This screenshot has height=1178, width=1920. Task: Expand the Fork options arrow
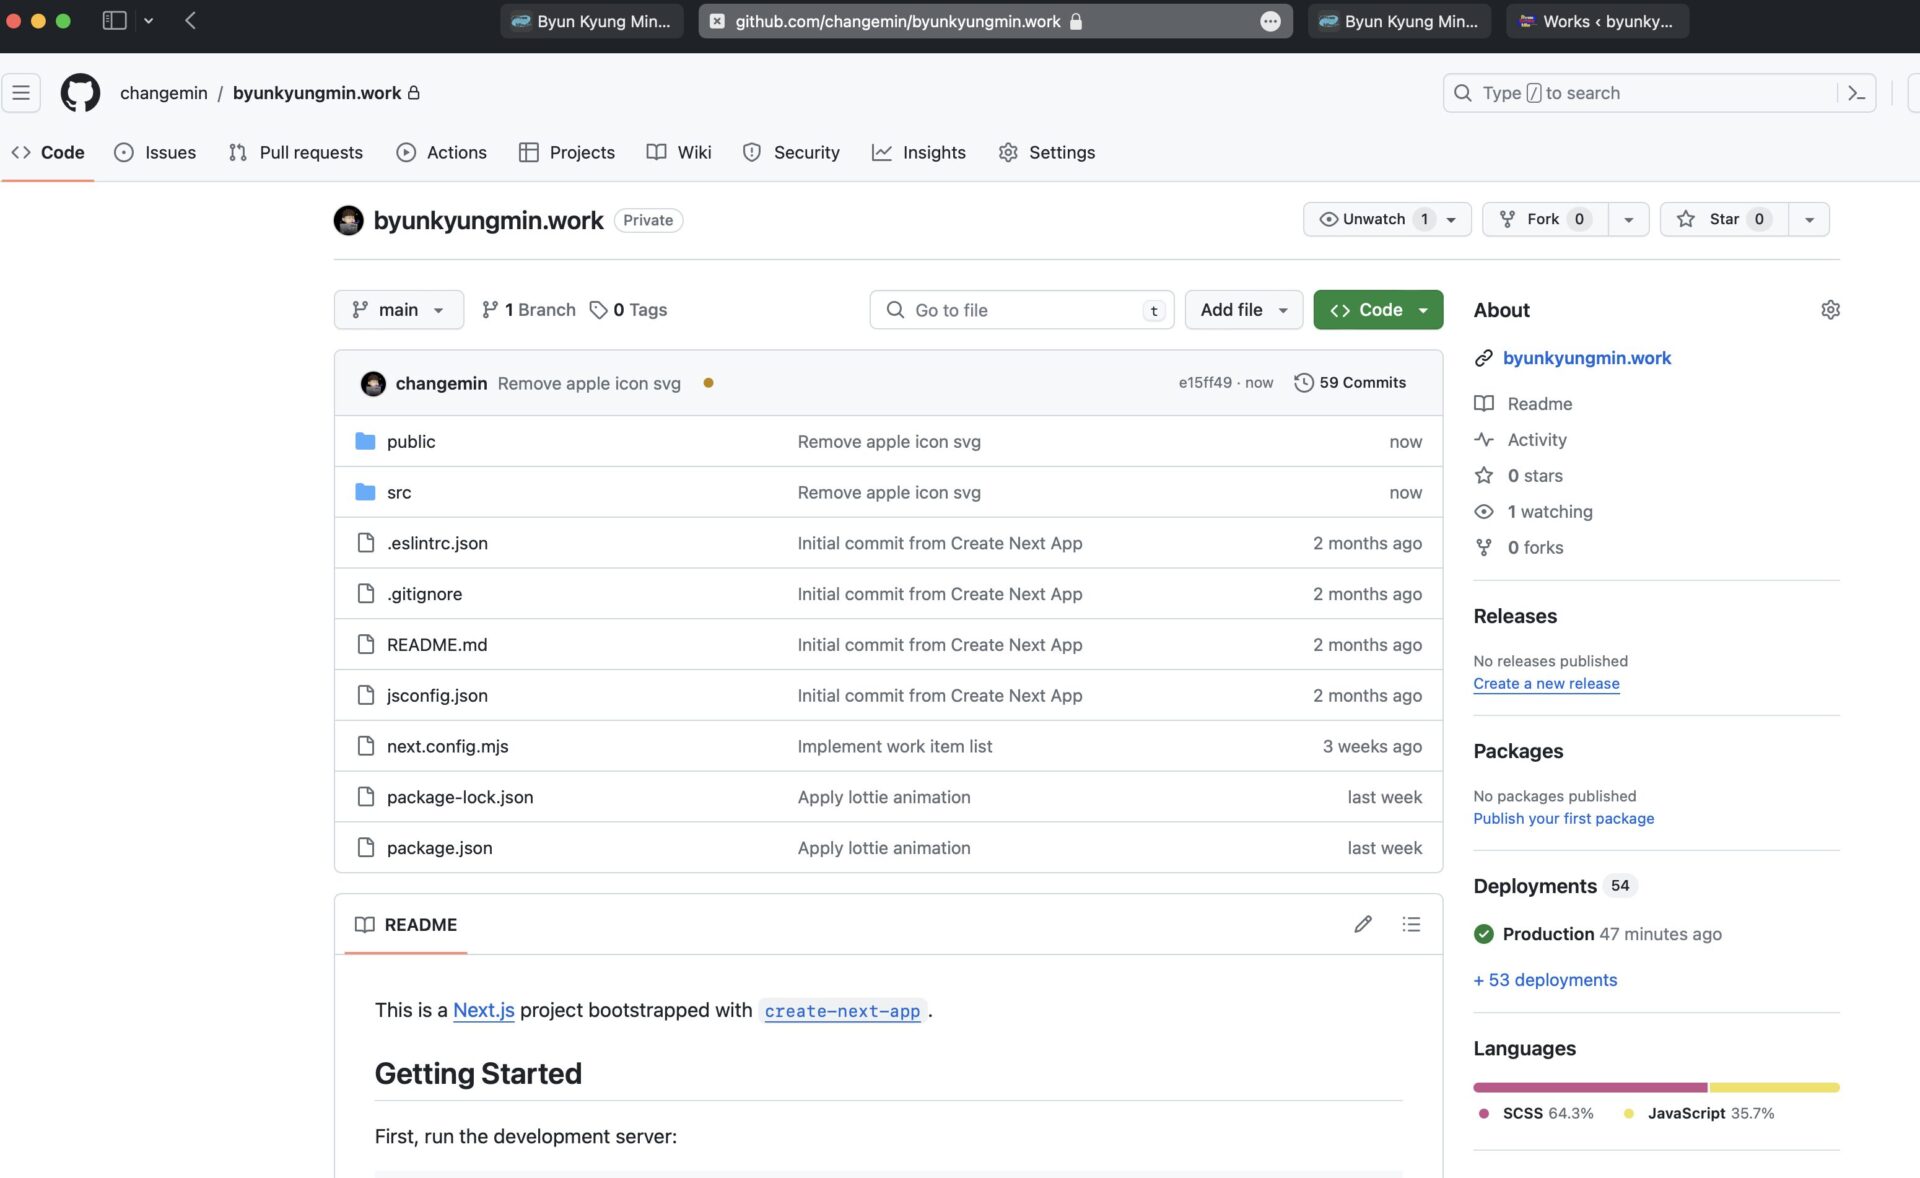coord(1628,219)
